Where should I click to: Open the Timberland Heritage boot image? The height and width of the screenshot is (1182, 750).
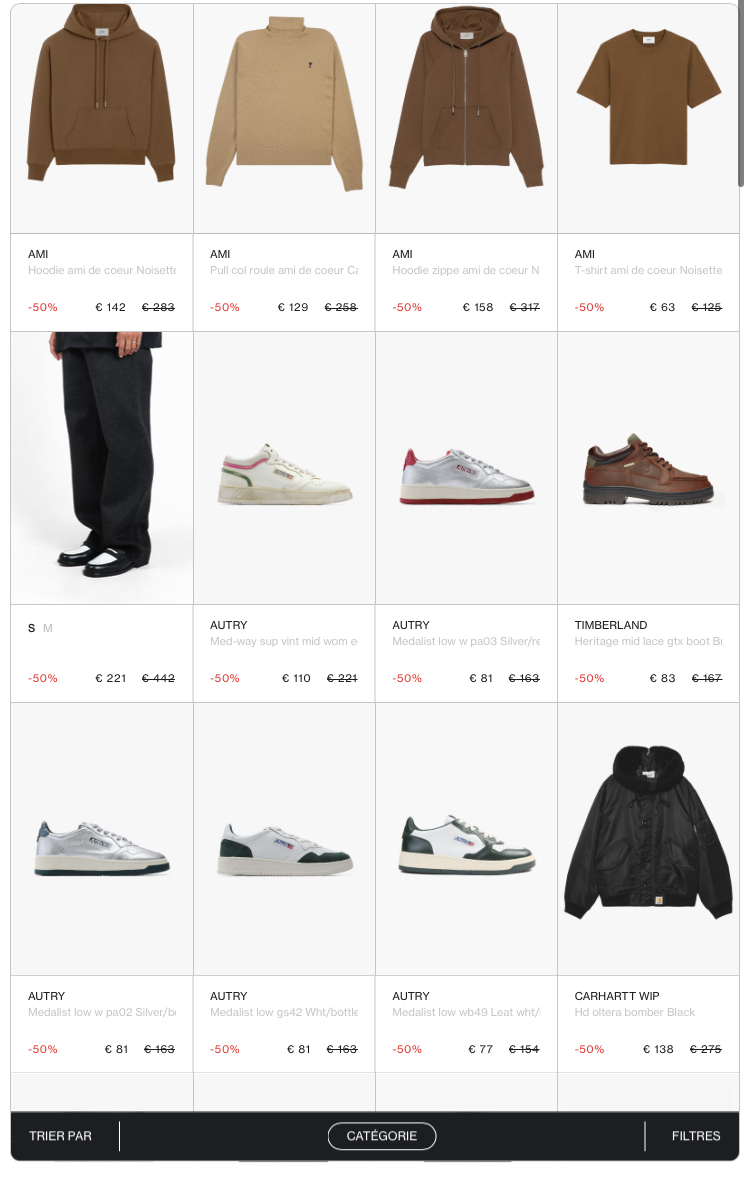click(648, 468)
